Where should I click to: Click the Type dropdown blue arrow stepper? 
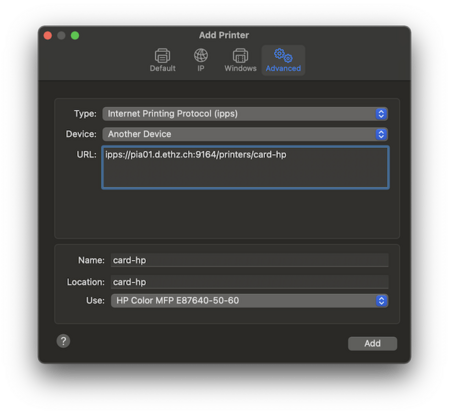click(381, 114)
